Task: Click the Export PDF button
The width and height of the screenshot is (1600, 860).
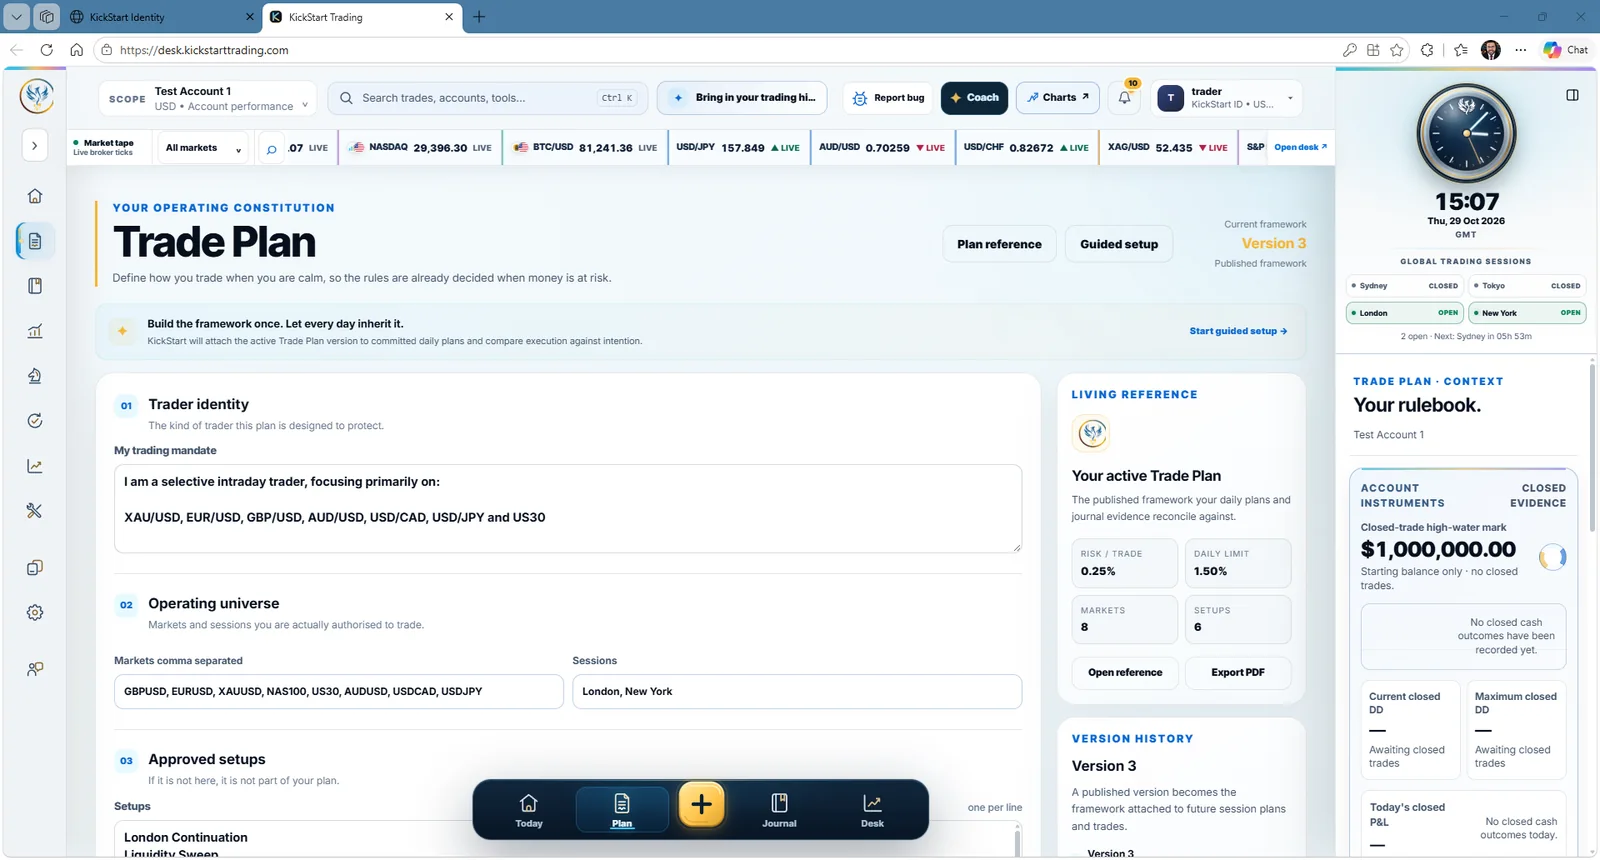Action: pos(1238,673)
